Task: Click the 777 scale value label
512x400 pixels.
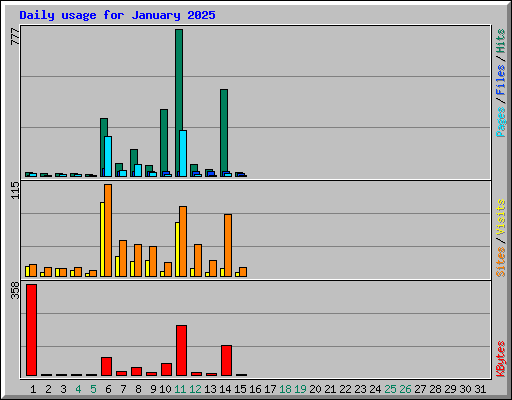Action: [x=15, y=36]
